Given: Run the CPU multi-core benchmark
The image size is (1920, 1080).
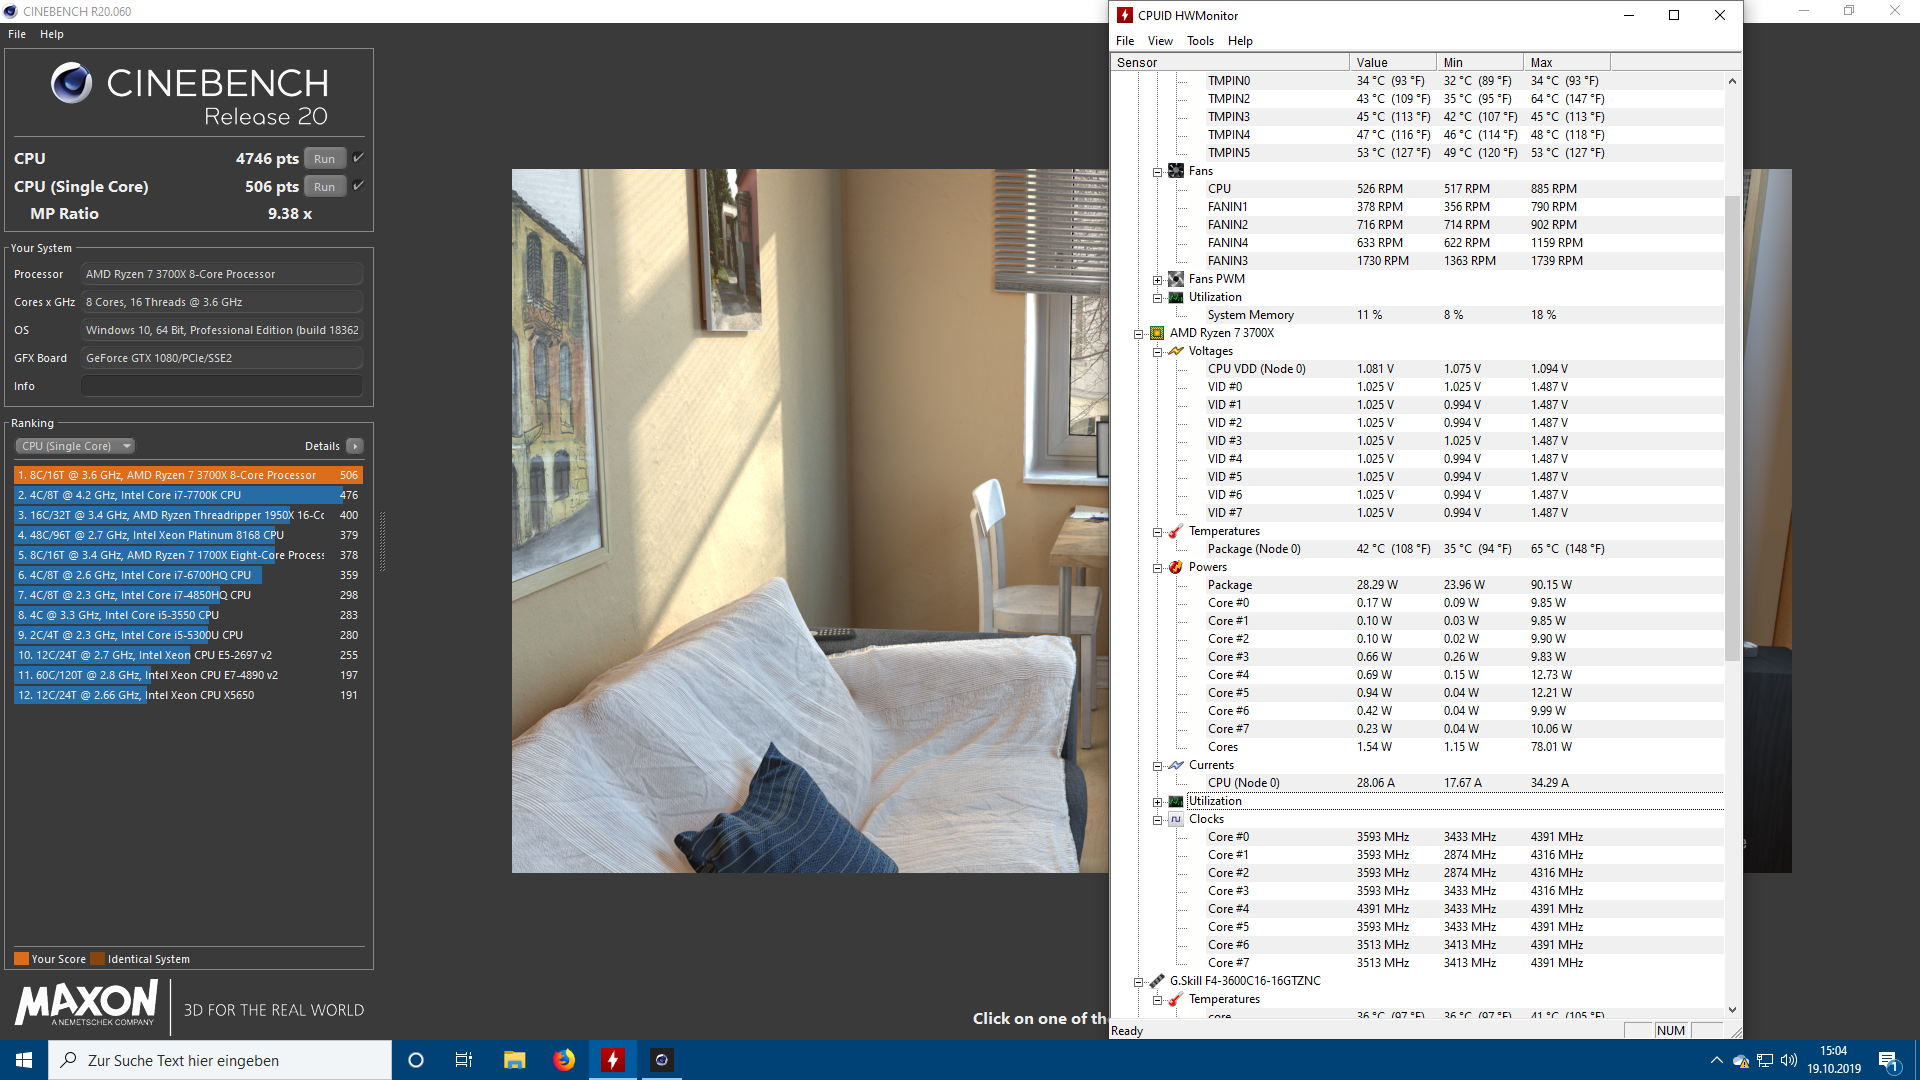Looking at the screenshot, I should [x=324, y=159].
